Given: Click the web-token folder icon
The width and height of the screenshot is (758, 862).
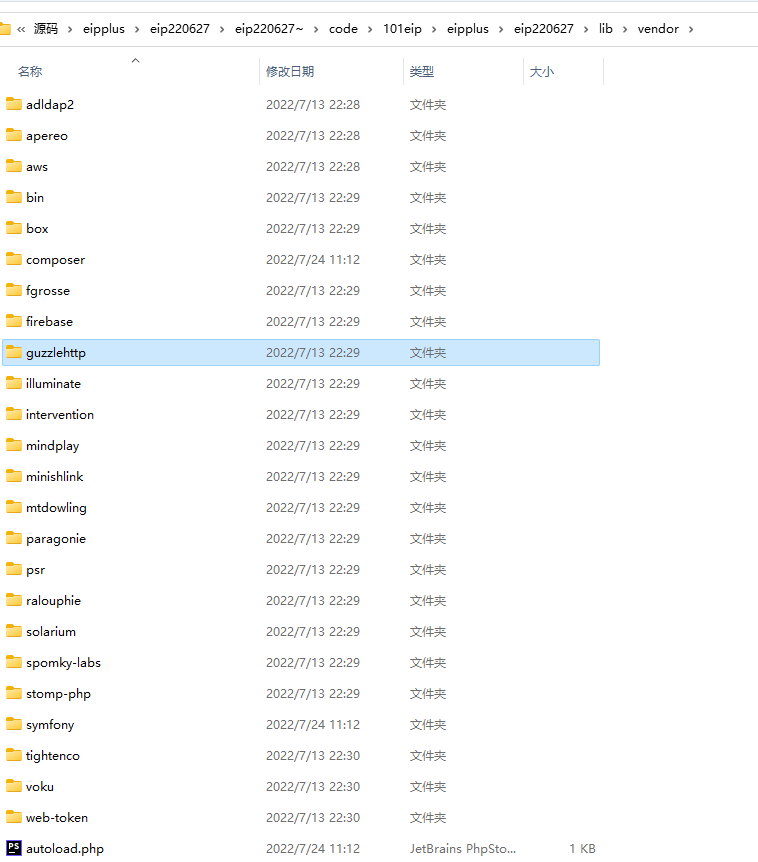Looking at the screenshot, I should 14,817.
